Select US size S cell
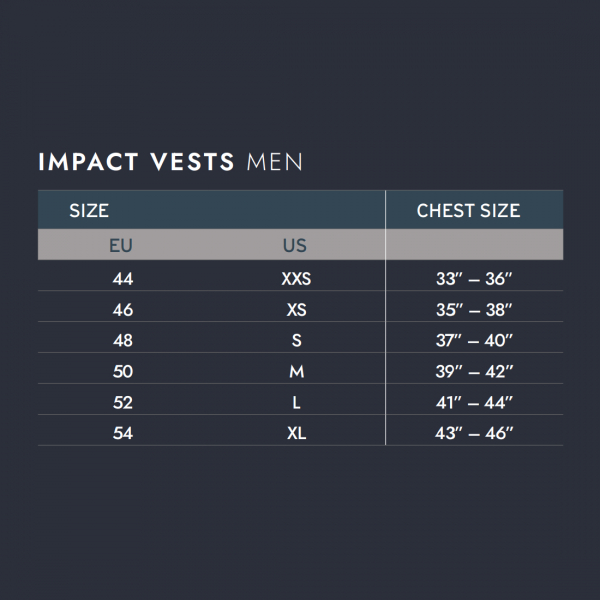The height and width of the screenshot is (600, 600). [x=297, y=340]
